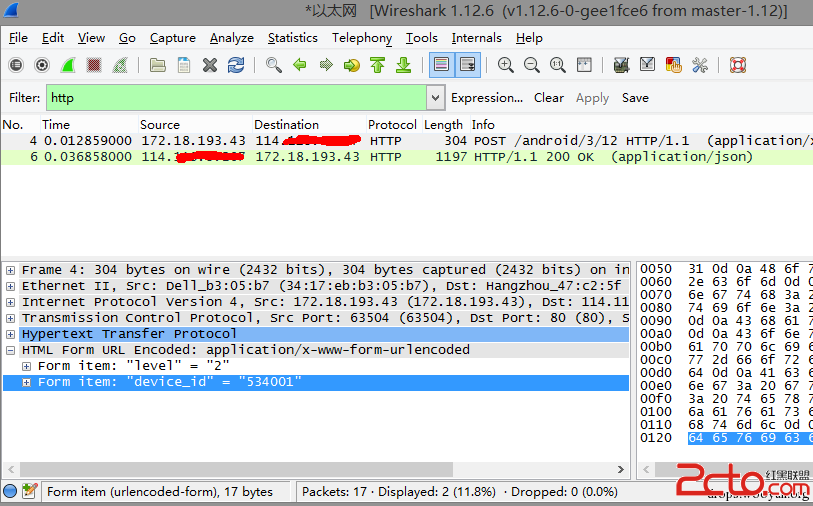Edit capture file comments icon in status bar
Screen dimensions: 813x506
(x=30, y=491)
